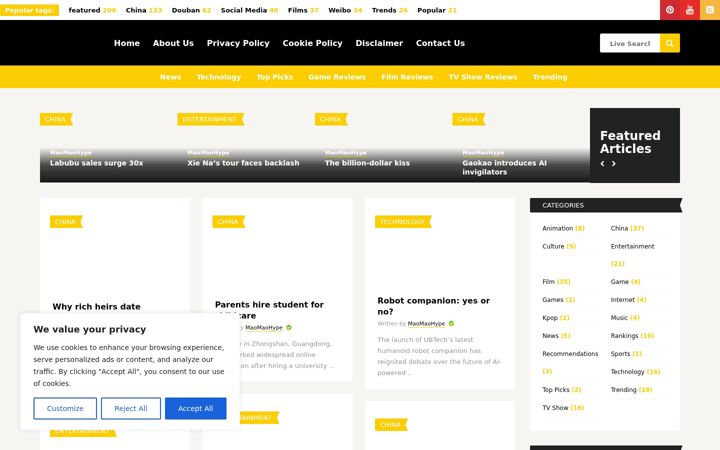Image resolution: width=720 pixels, height=450 pixels.
Task: Open the RSS feed icon
Action: (x=709, y=10)
